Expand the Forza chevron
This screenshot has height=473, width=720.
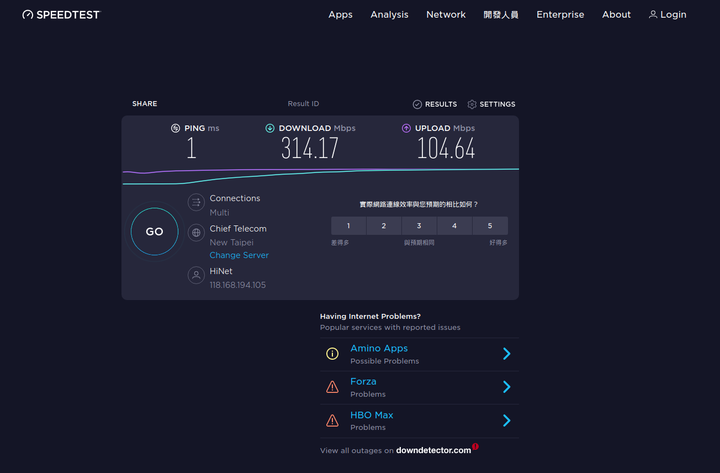tap(506, 387)
